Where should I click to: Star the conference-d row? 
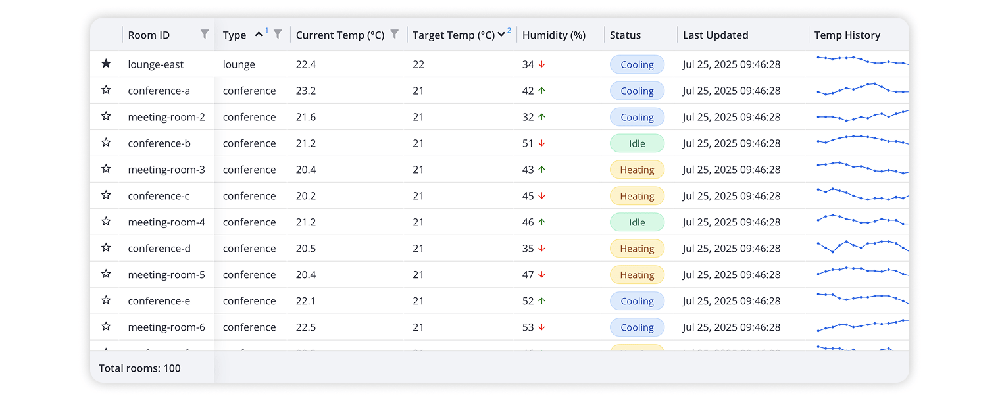click(106, 248)
